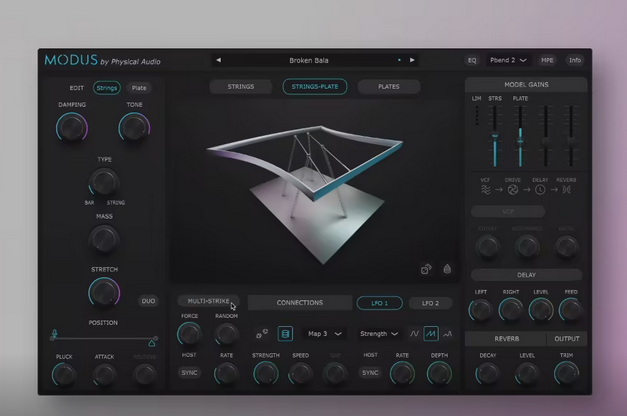Open the Map 3 dropdown
Image resolution: width=627 pixels, height=416 pixels.
point(325,334)
